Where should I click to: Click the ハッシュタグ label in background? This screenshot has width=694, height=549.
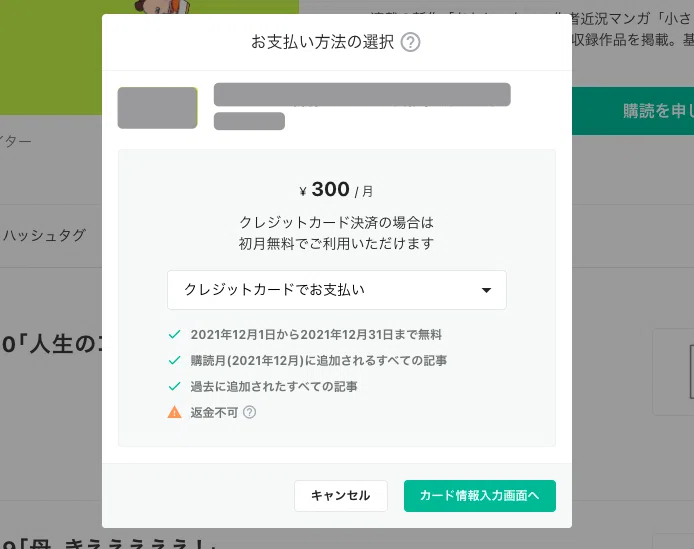[x=43, y=235]
